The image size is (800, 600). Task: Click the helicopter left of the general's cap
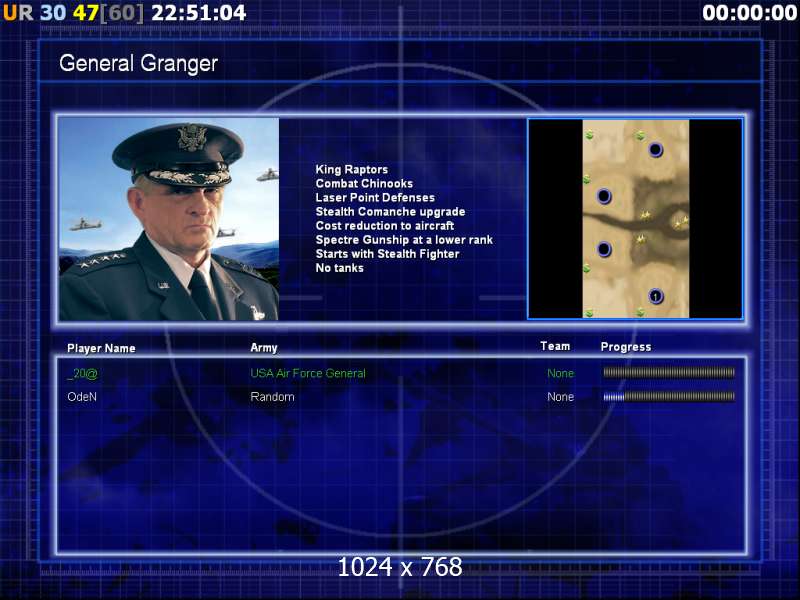click(79, 225)
